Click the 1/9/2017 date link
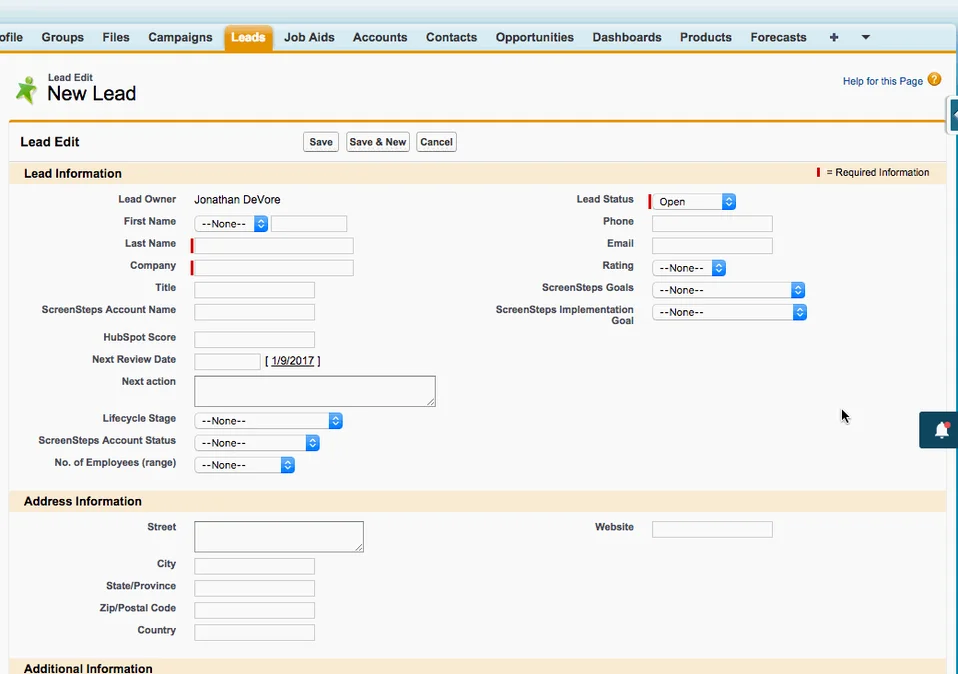The height and width of the screenshot is (674, 958). [x=293, y=361]
